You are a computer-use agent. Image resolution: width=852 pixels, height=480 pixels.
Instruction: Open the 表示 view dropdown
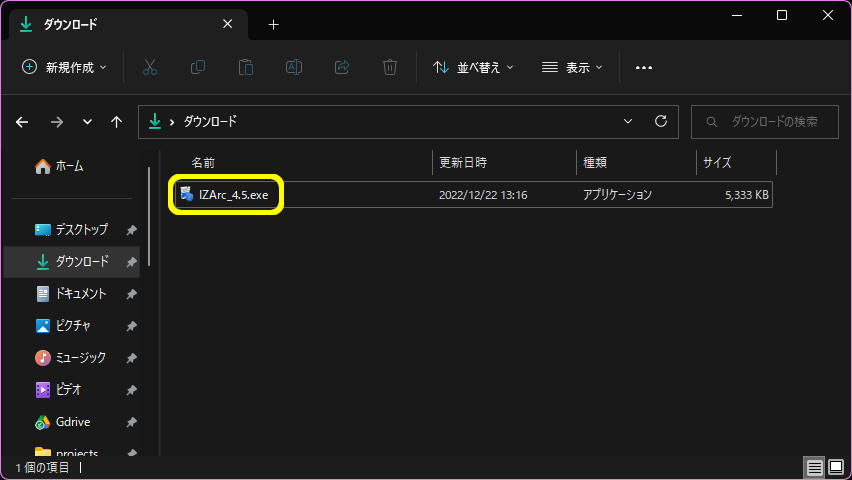coord(572,67)
